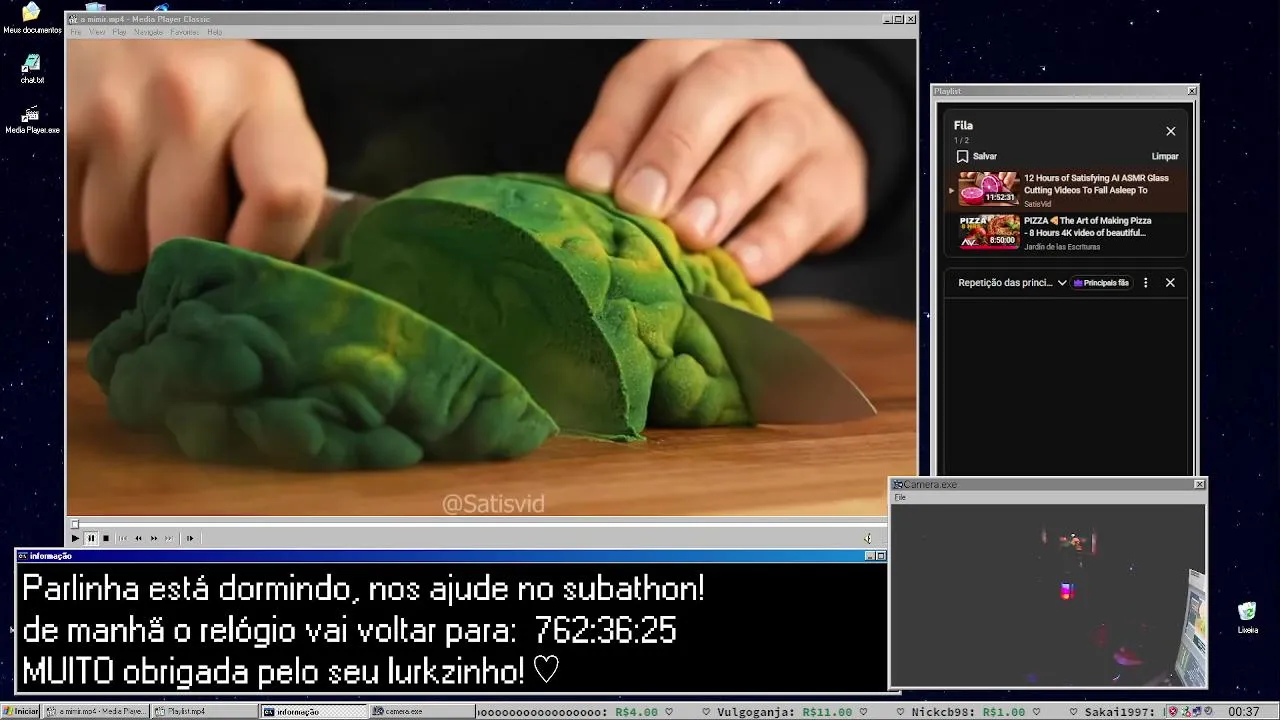Open the chat.txt desktop file
Screen dimensions: 1280x720
(x=32, y=68)
